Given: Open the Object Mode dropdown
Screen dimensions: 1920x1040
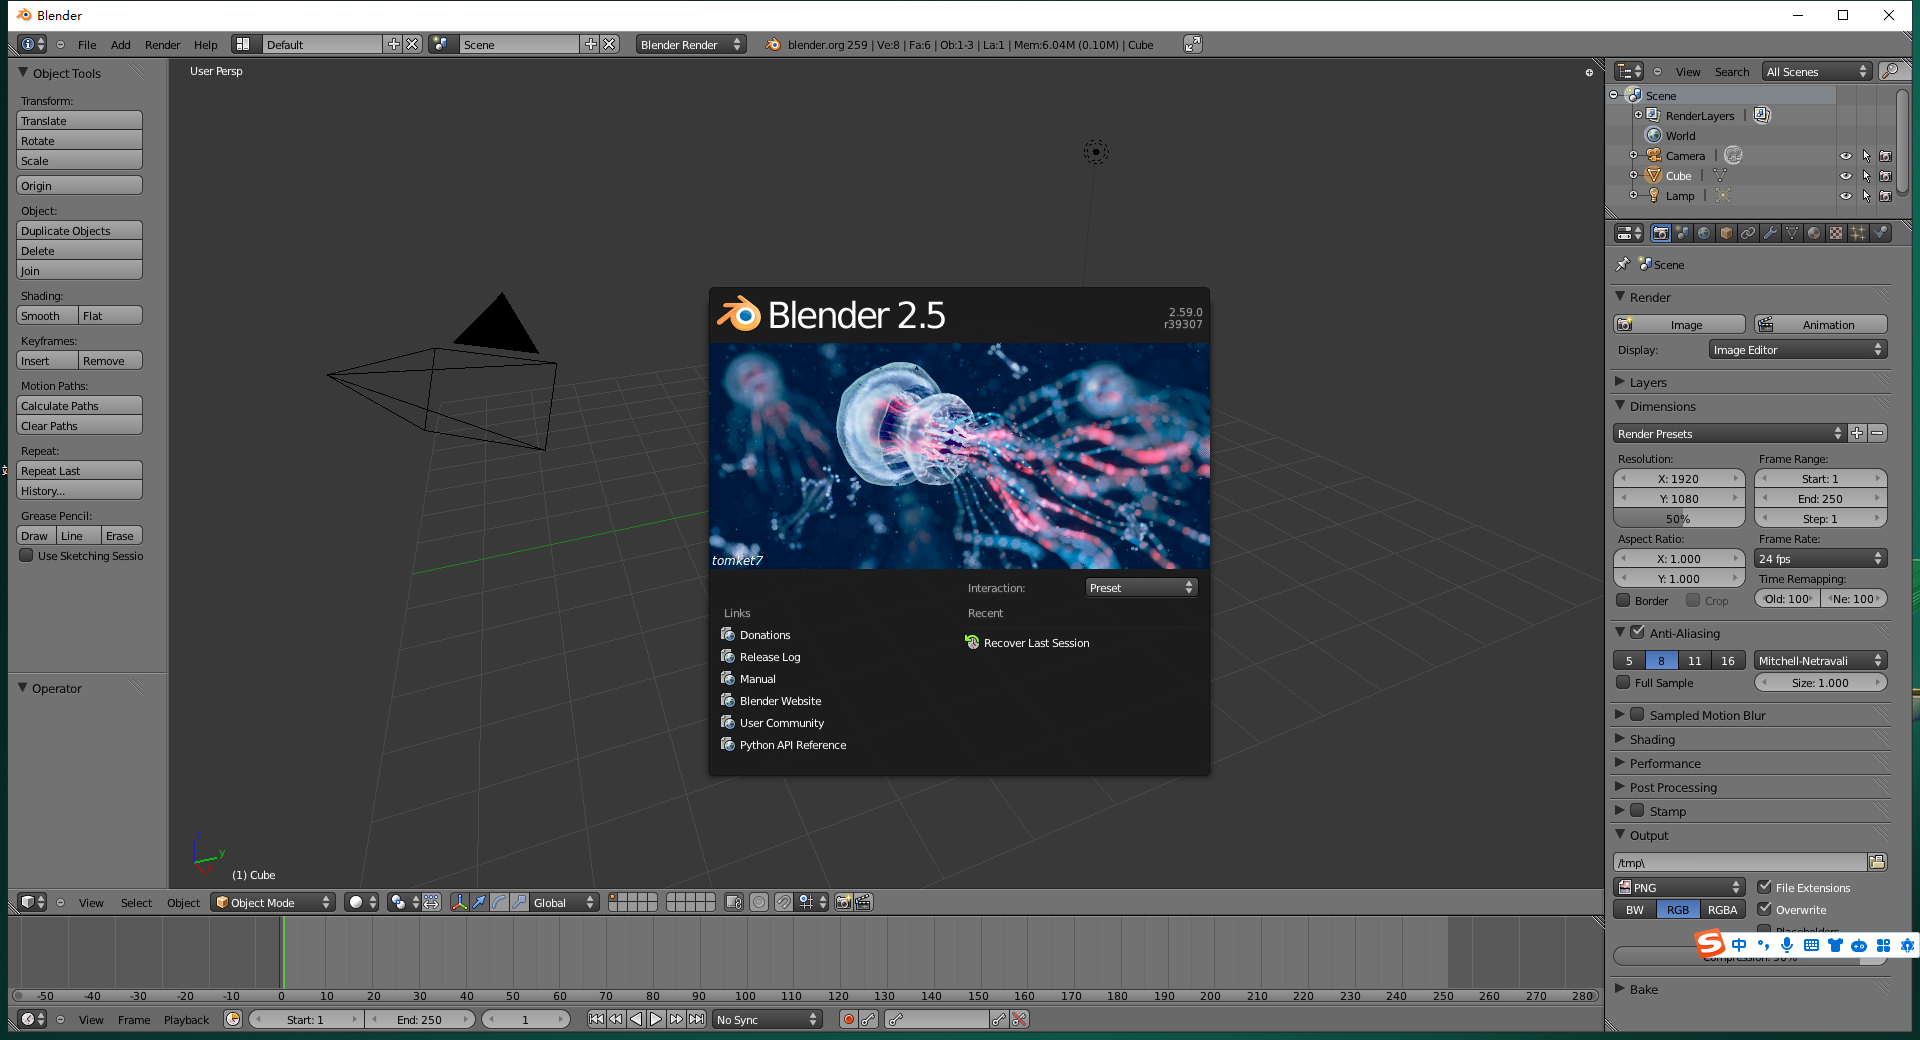Looking at the screenshot, I should (273, 902).
